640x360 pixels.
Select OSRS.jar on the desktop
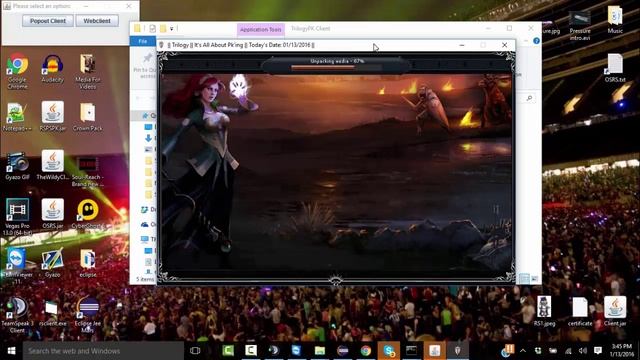pyautogui.click(x=53, y=214)
